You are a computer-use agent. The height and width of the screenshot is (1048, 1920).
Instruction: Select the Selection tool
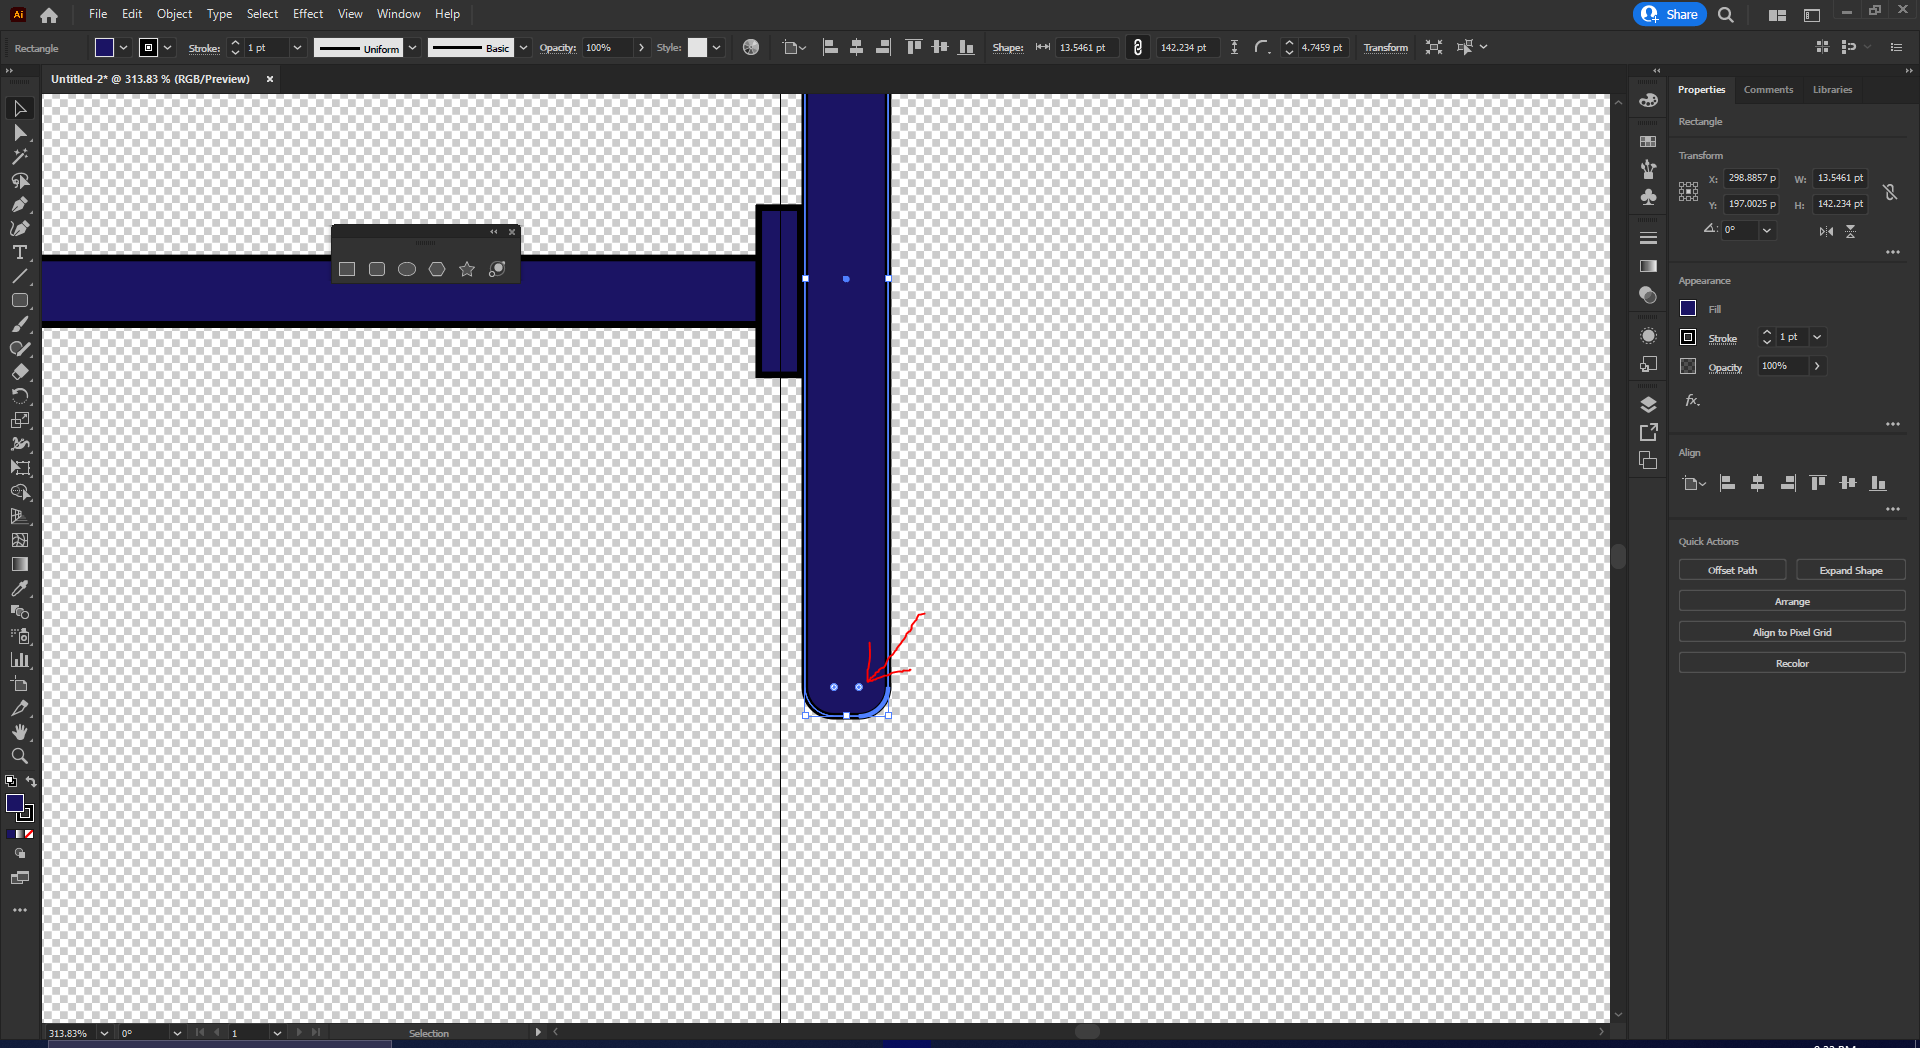pyautogui.click(x=20, y=108)
